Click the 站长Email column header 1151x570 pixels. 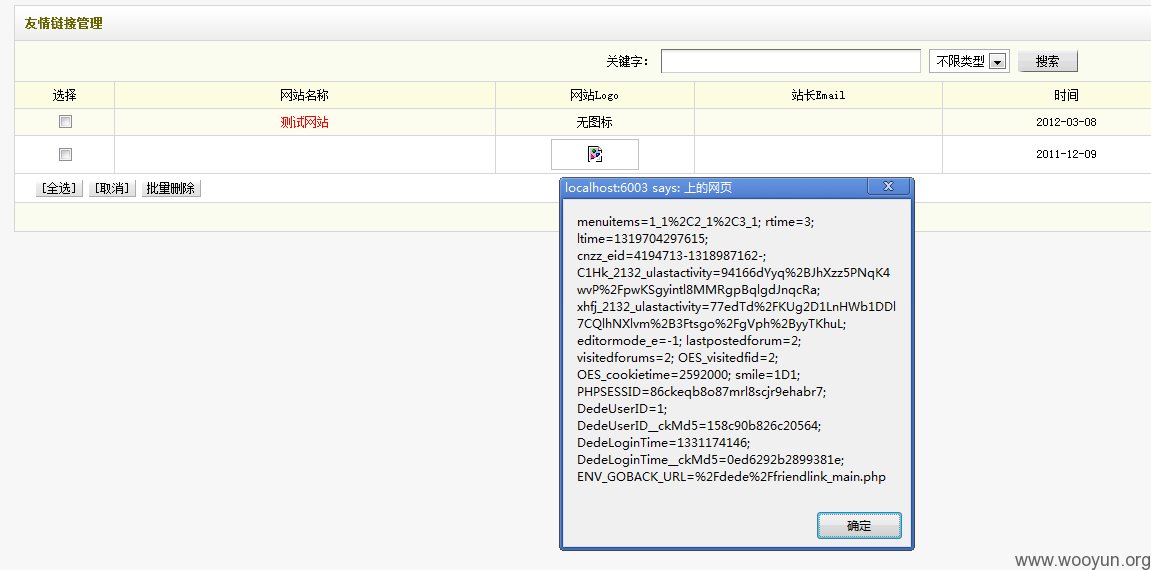818,95
